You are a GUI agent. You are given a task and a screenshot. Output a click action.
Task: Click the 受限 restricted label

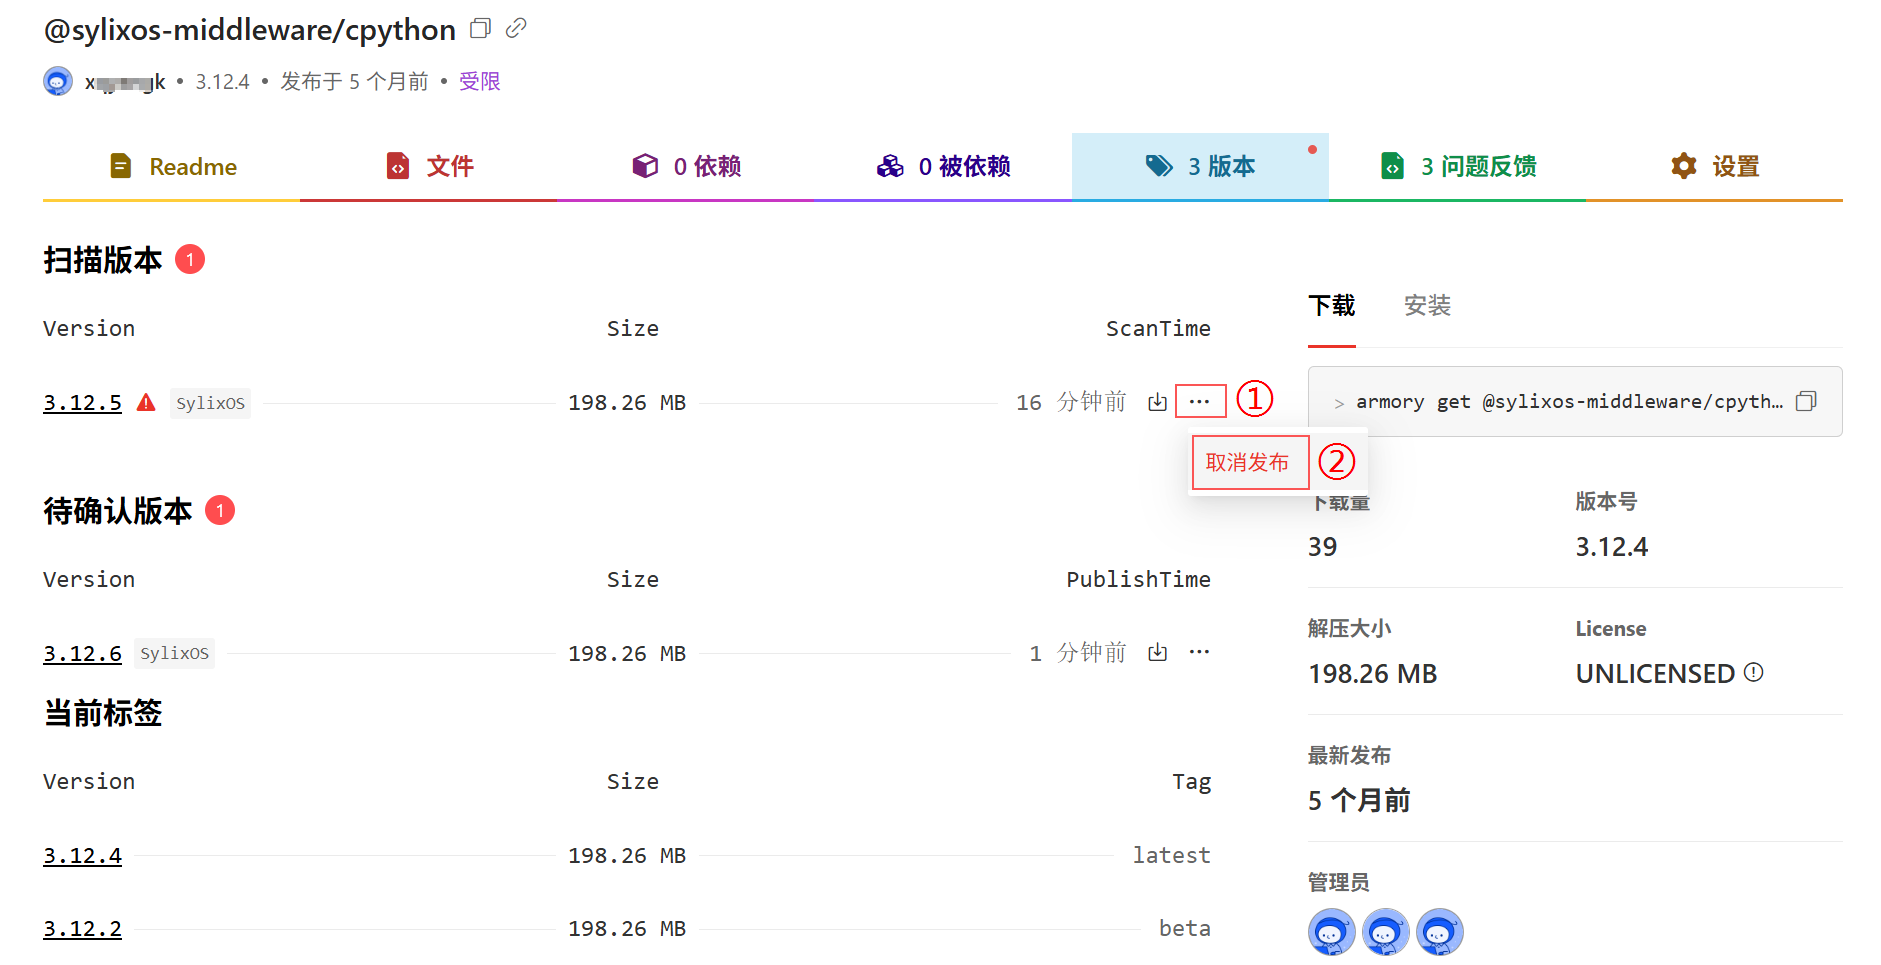click(x=479, y=82)
